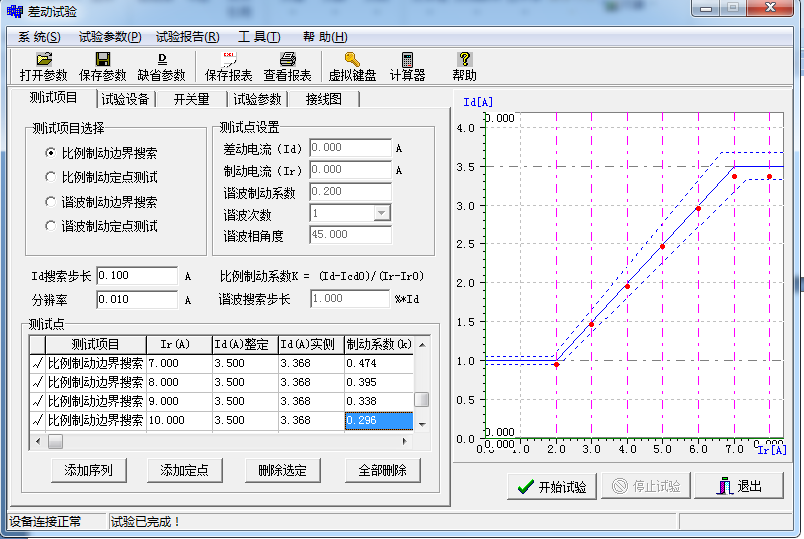Open the 试验报告(R) menu
Viewport: 804px width, 539px height.
(186, 37)
